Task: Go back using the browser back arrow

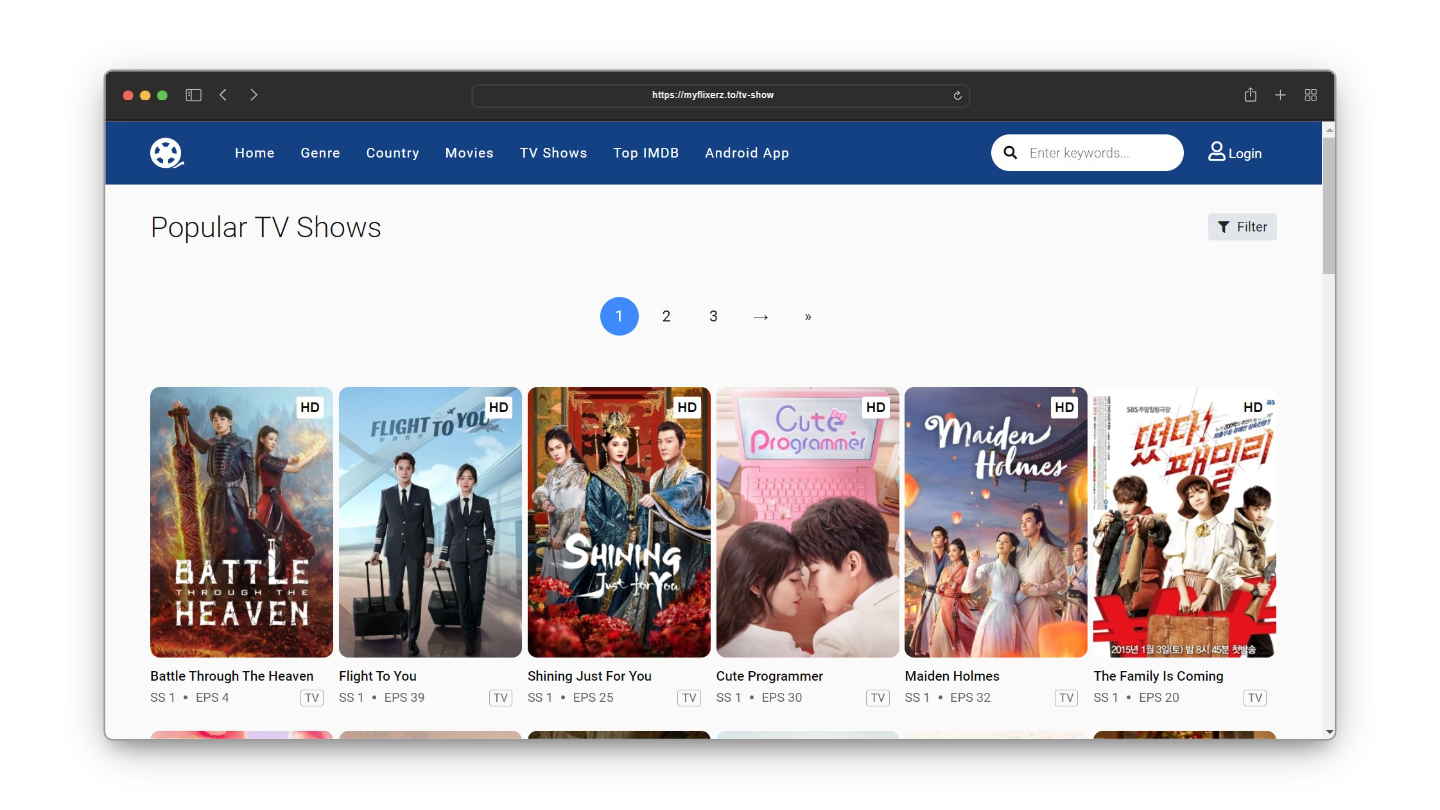Action: 223,95
